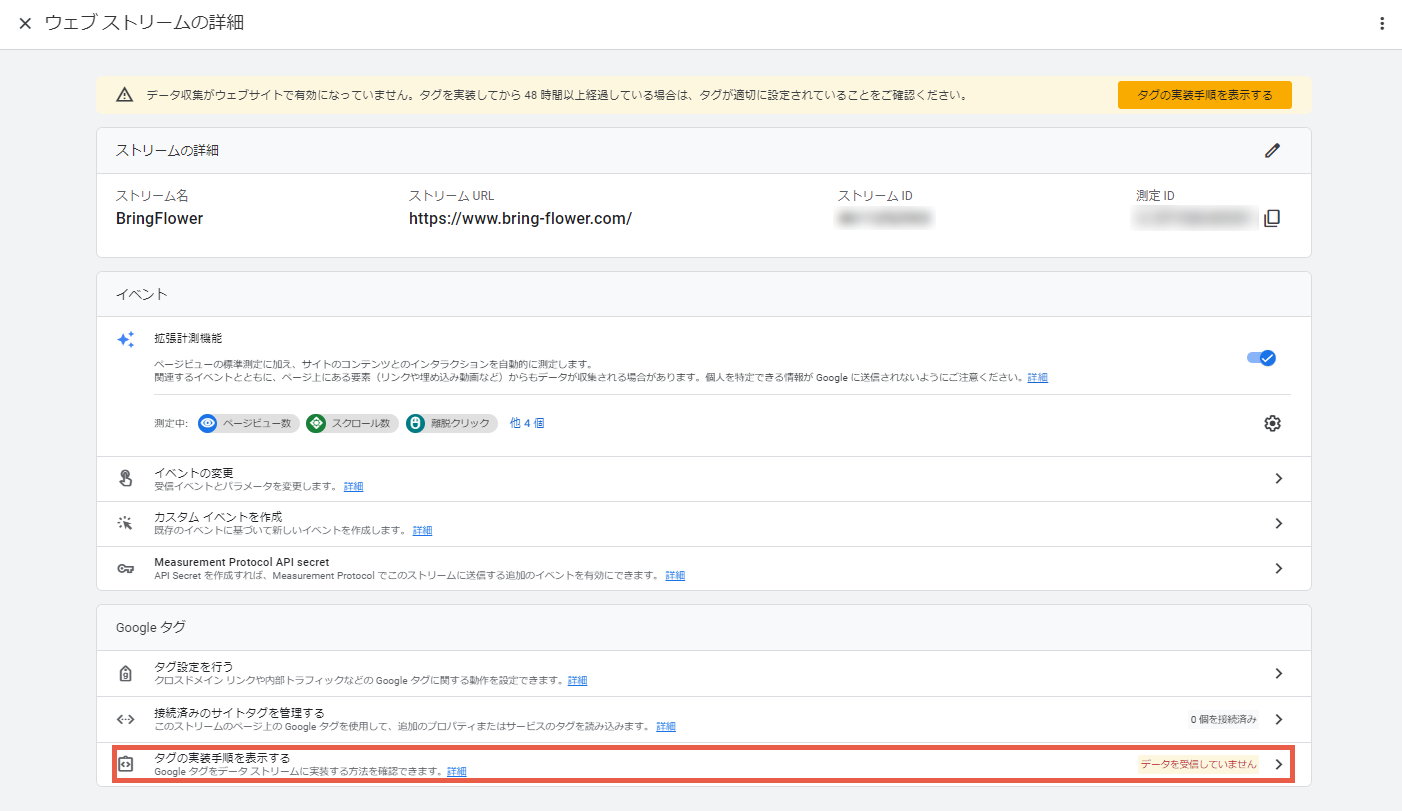Open the three-dot more options menu
This screenshot has width=1402, height=811.
(1382, 23)
